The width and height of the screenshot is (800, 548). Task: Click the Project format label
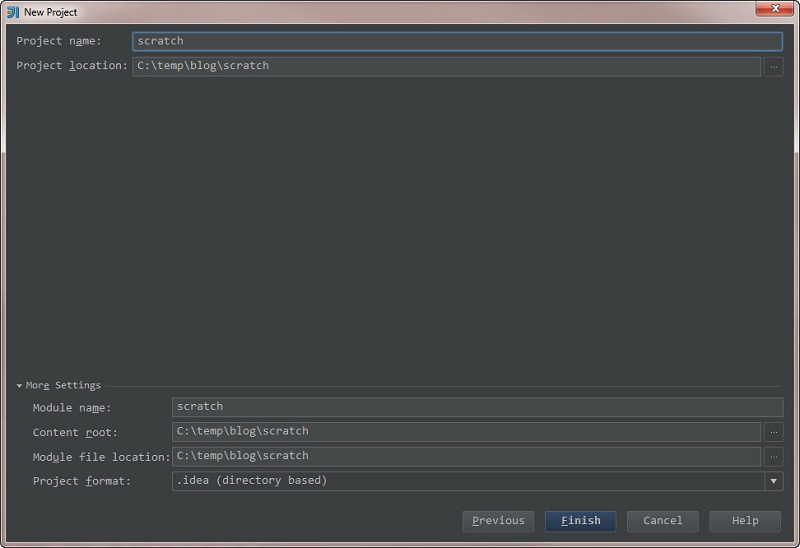click(x=82, y=481)
